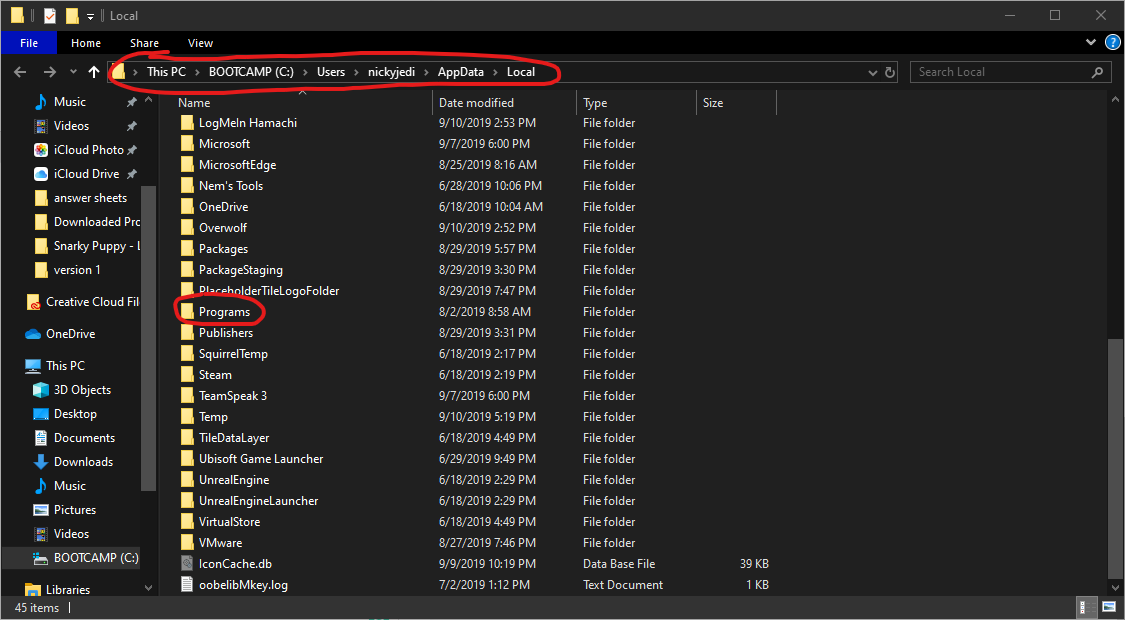Open iCloud Photos in Quick access

[88, 150]
